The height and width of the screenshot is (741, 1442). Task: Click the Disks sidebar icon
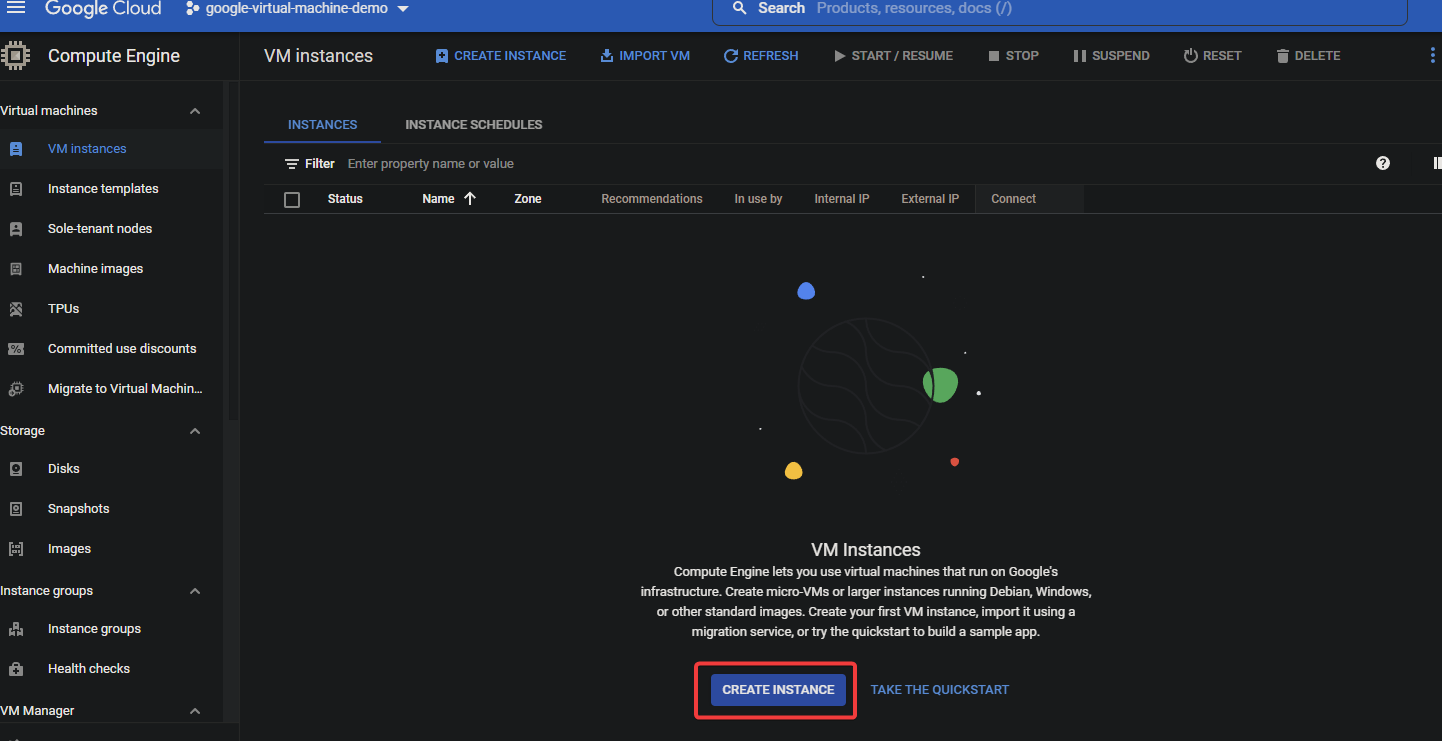(x=16, y=469)
